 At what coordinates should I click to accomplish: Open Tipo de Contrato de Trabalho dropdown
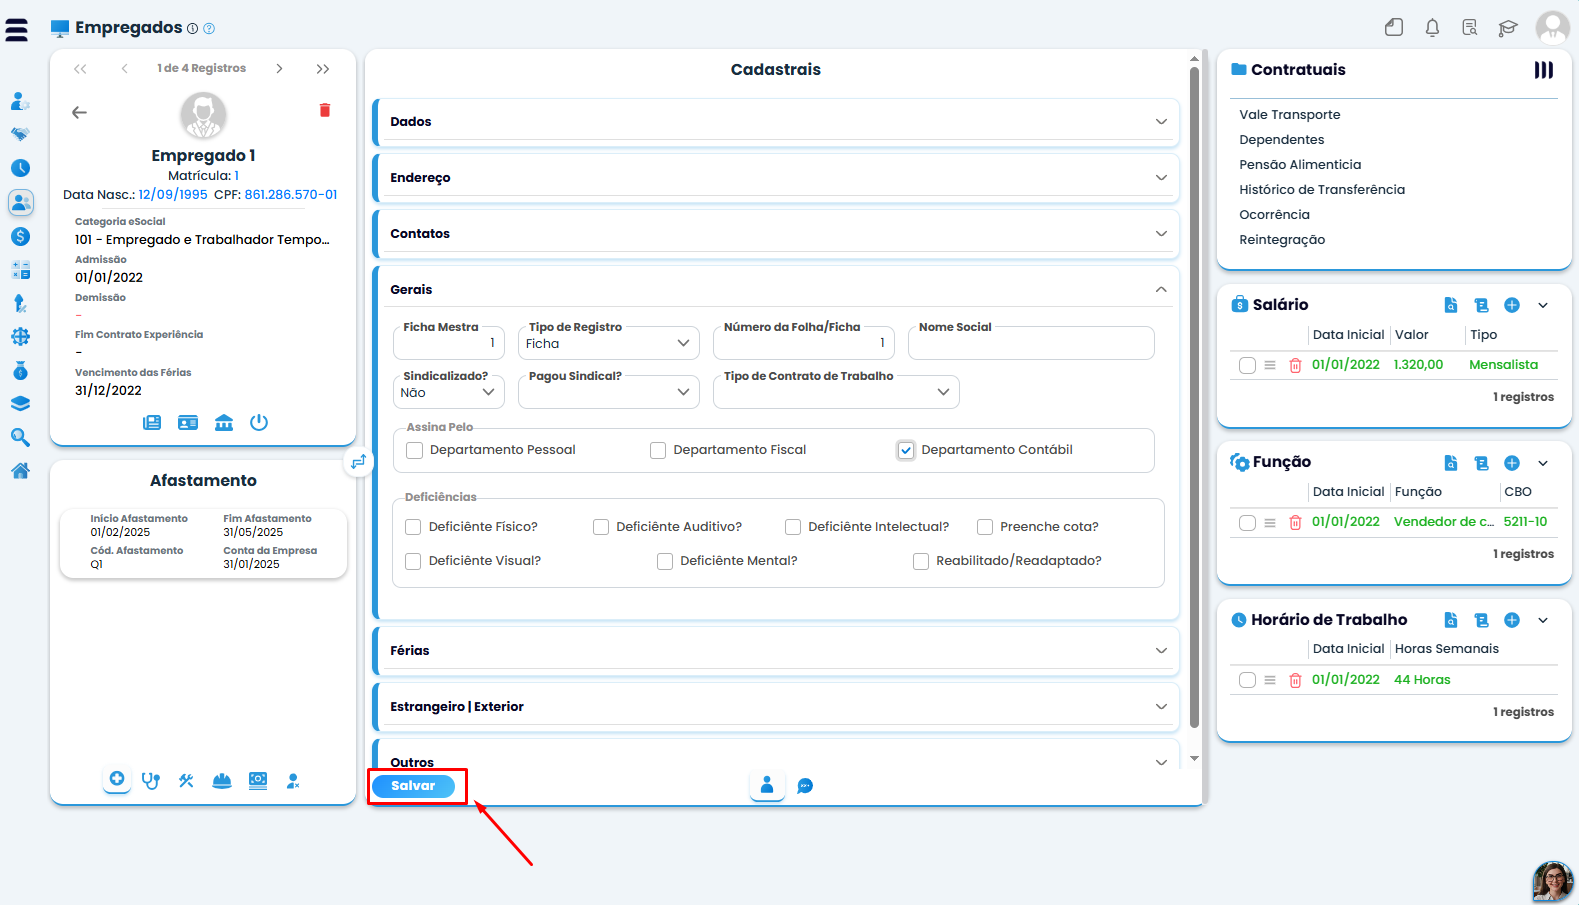pyautogui.click(x=836, y=392)
